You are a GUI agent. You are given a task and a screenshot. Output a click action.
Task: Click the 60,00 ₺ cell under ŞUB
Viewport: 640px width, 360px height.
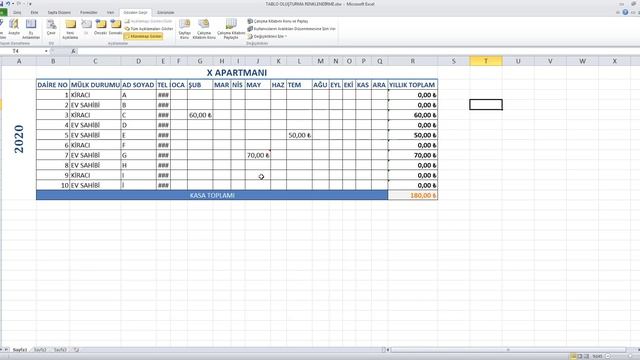click(200, 115)
